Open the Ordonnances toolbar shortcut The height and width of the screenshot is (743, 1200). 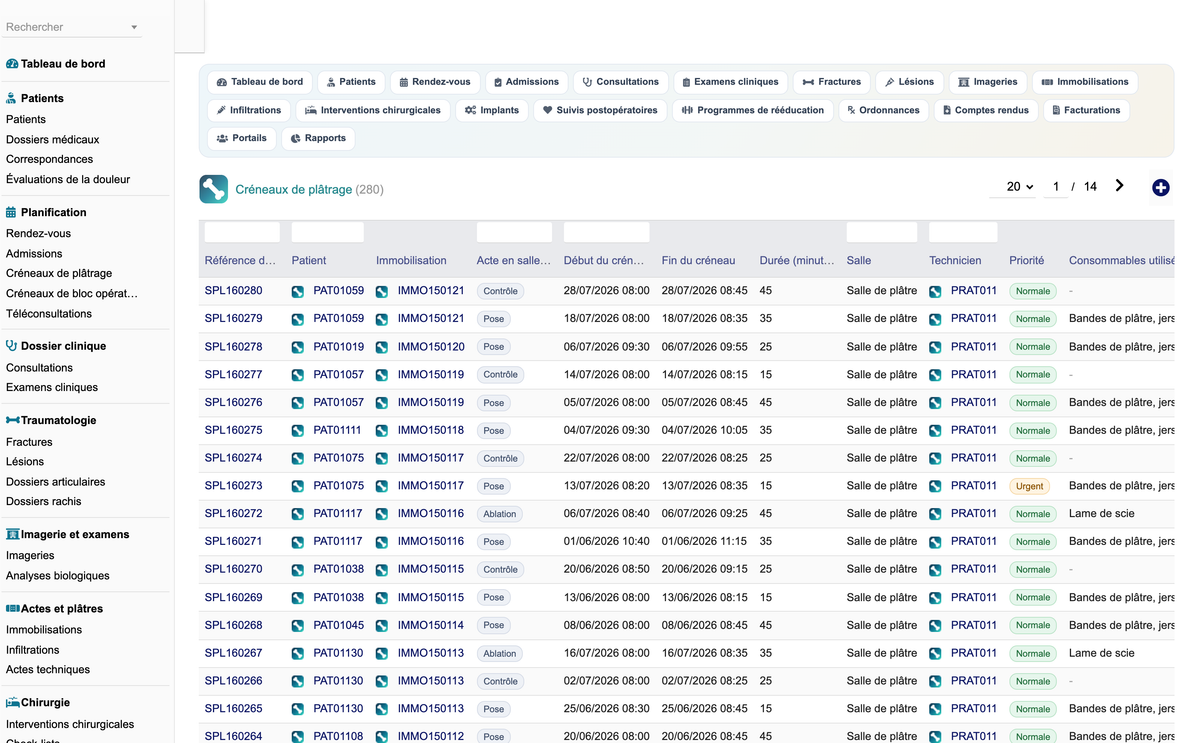tap(883, 110)
